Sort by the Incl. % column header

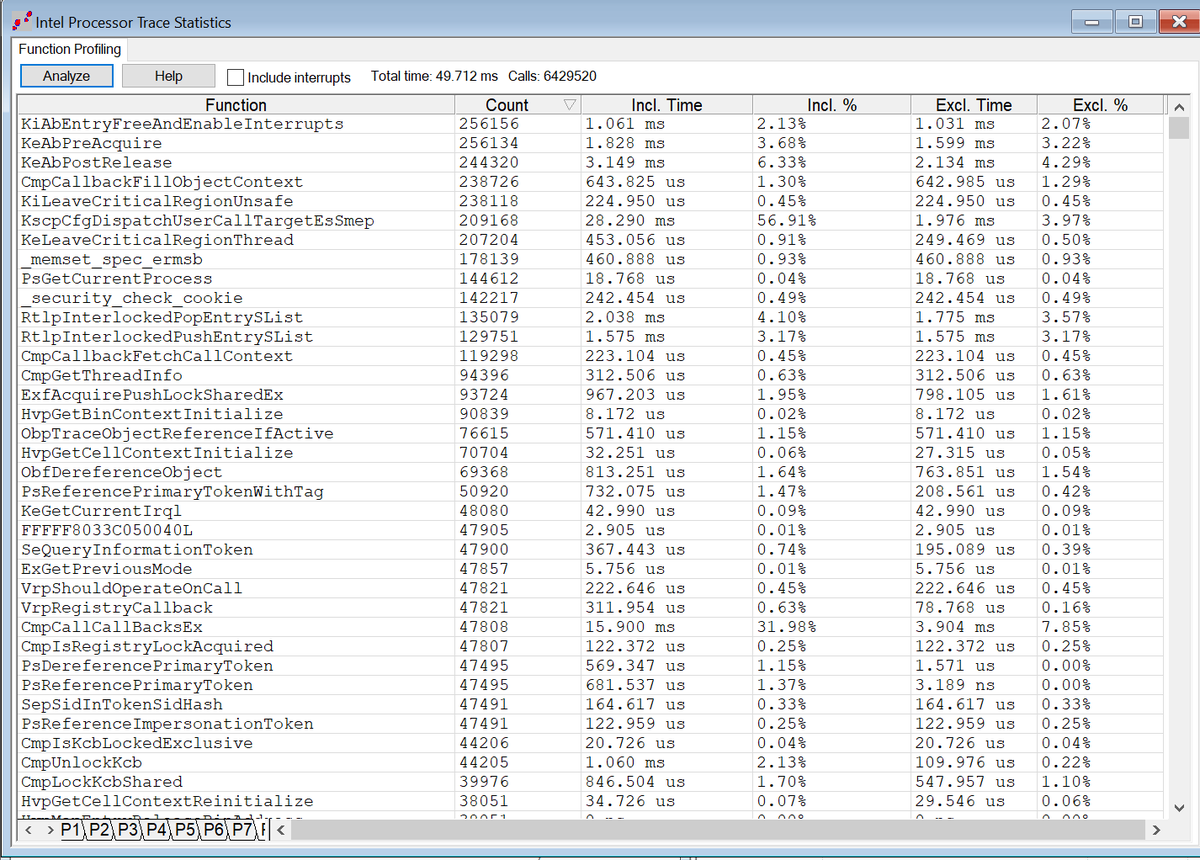click(x=832, y=105)
